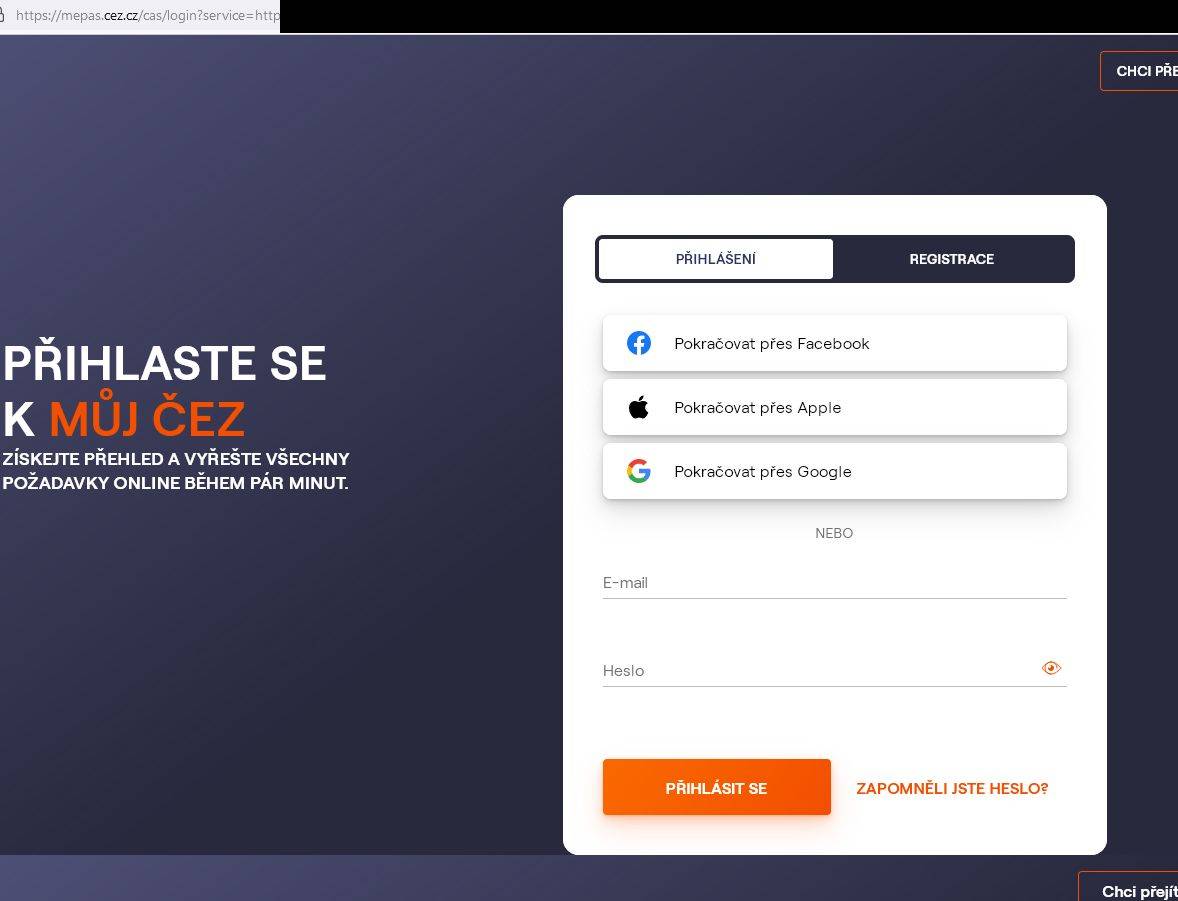Click the Facebook logo icon
The width and height of the screenshot is (1178, 901).
click(x=639, y=343)
